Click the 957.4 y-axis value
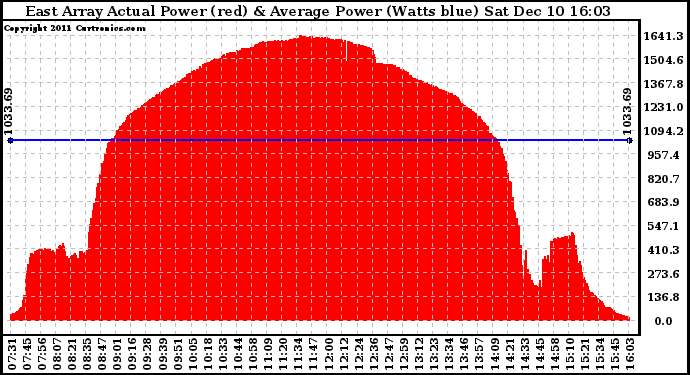The width and height of the screenshot is (690, 375). 664,155
